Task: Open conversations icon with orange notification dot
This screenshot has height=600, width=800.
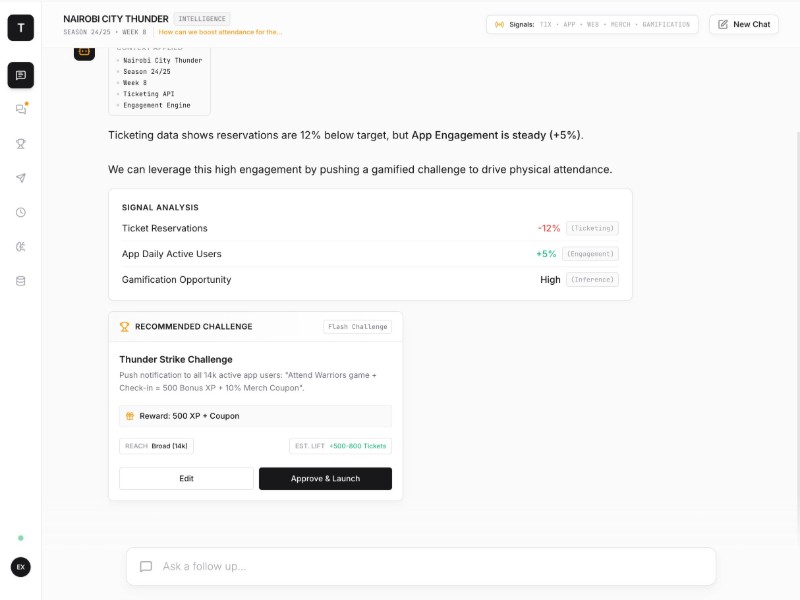Action: (20, 109)
